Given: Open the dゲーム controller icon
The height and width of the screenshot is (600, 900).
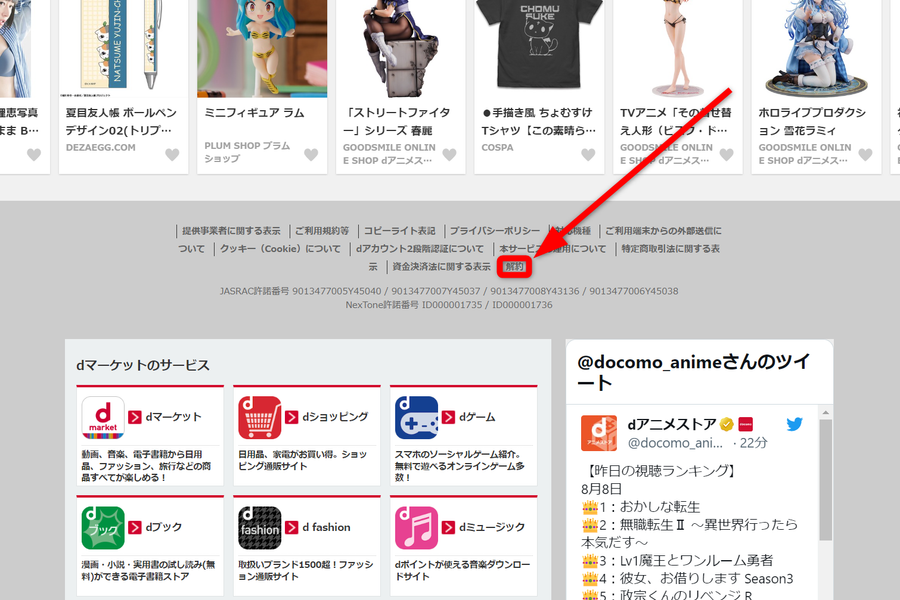Looking at the screenshot, I should [416, 417].
